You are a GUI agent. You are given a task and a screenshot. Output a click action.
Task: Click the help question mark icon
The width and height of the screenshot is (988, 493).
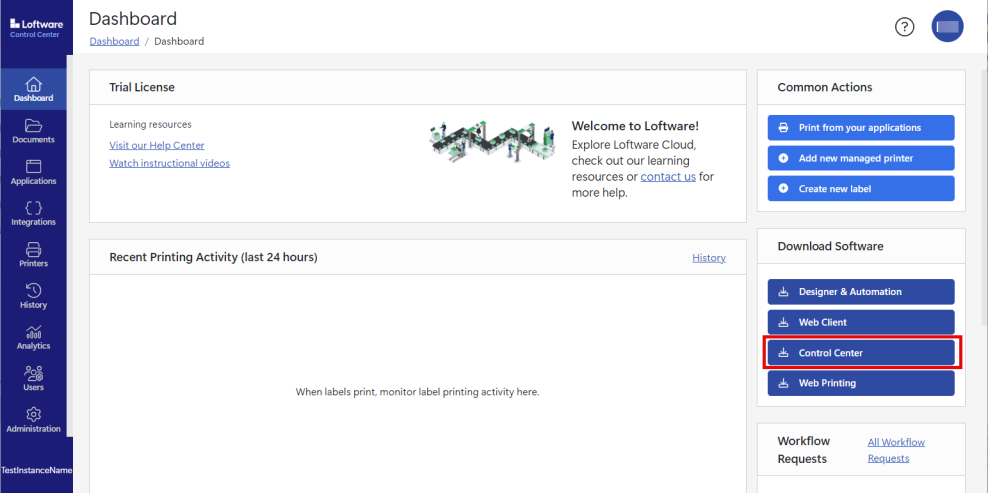pyautogui.click(x=904, y=27)
